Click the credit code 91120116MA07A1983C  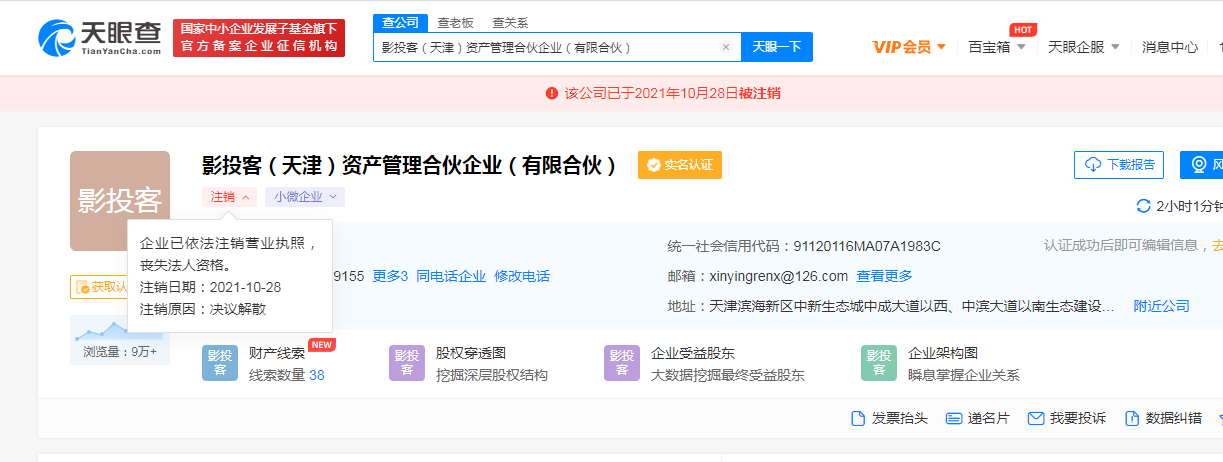[867, 246]
